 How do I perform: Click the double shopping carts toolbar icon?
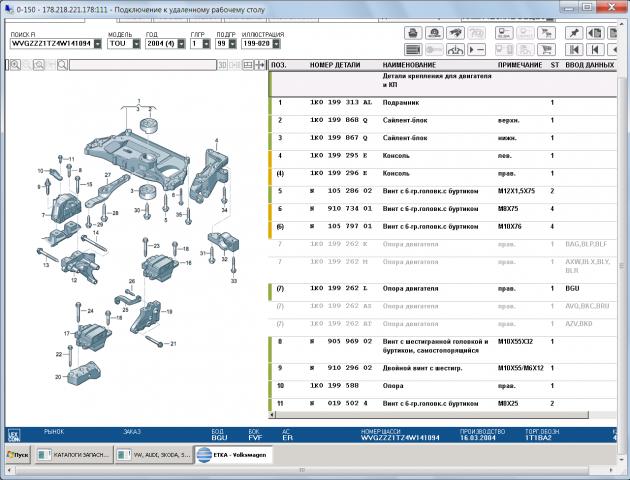coord(546,33)
